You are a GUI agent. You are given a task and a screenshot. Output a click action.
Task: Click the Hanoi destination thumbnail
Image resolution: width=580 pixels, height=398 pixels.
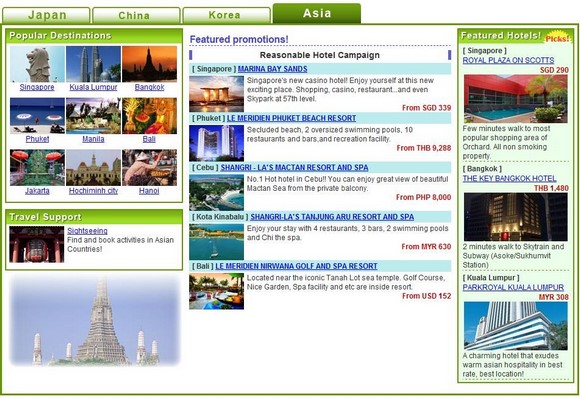click(149, 168)
